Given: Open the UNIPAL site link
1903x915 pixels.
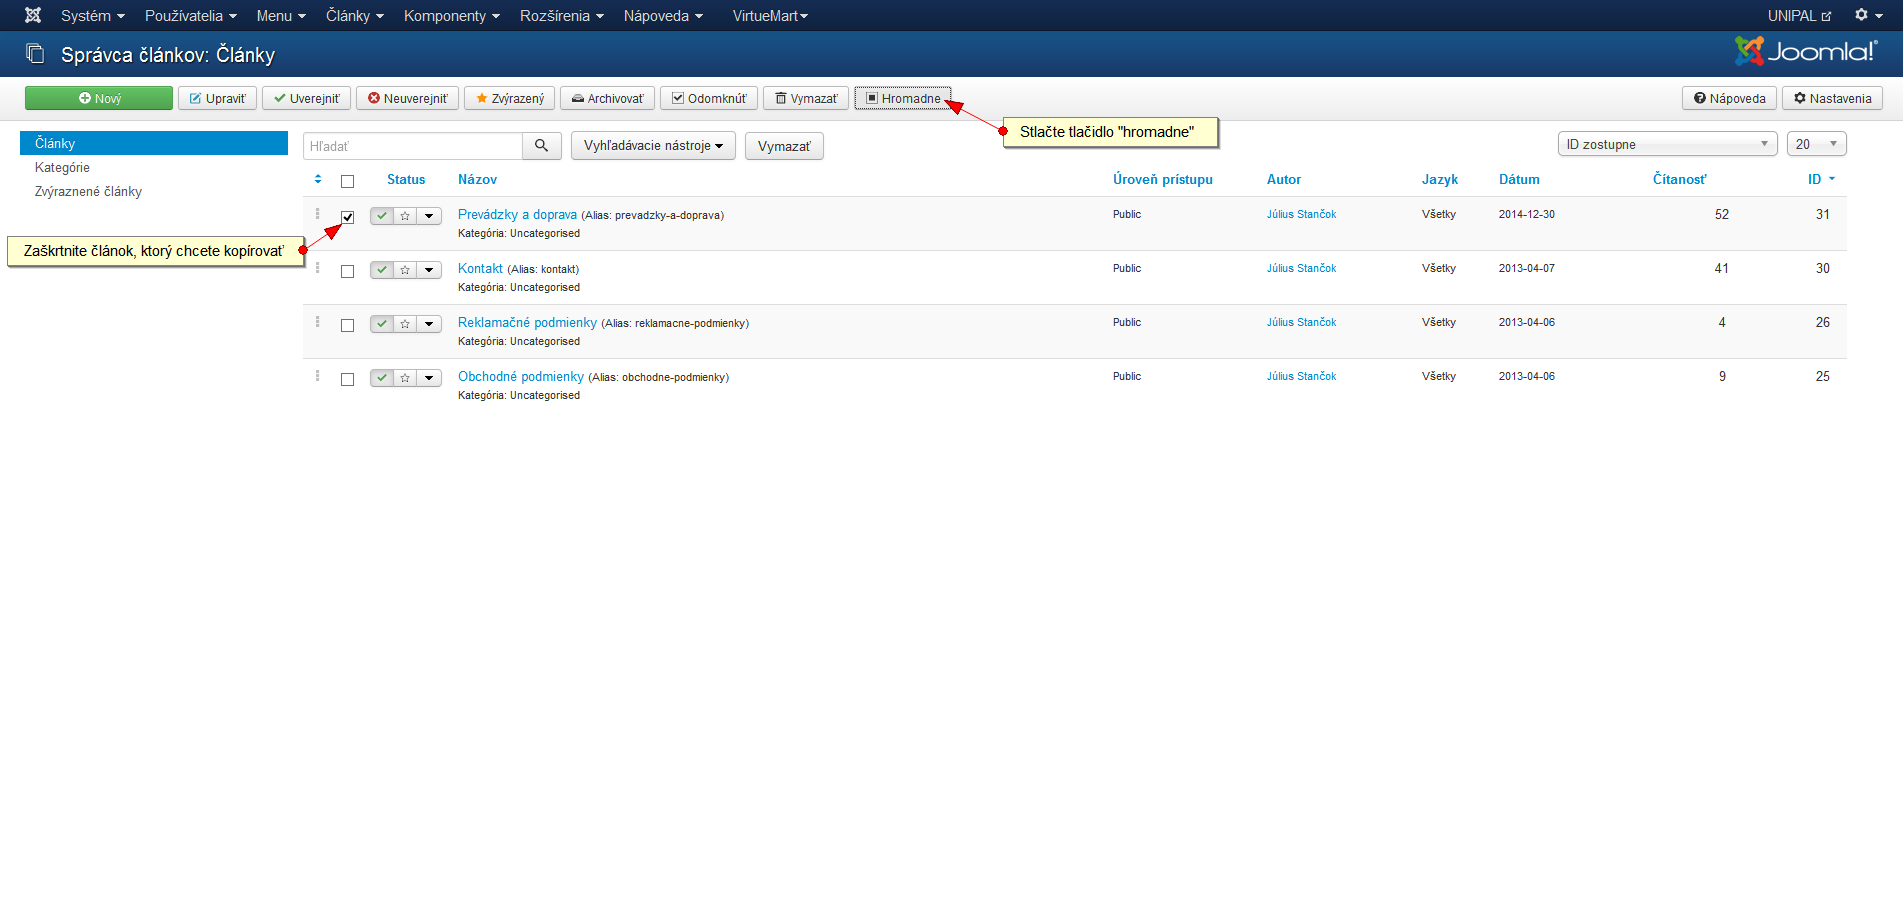Looking at the screenshot, I should 1799,15.
